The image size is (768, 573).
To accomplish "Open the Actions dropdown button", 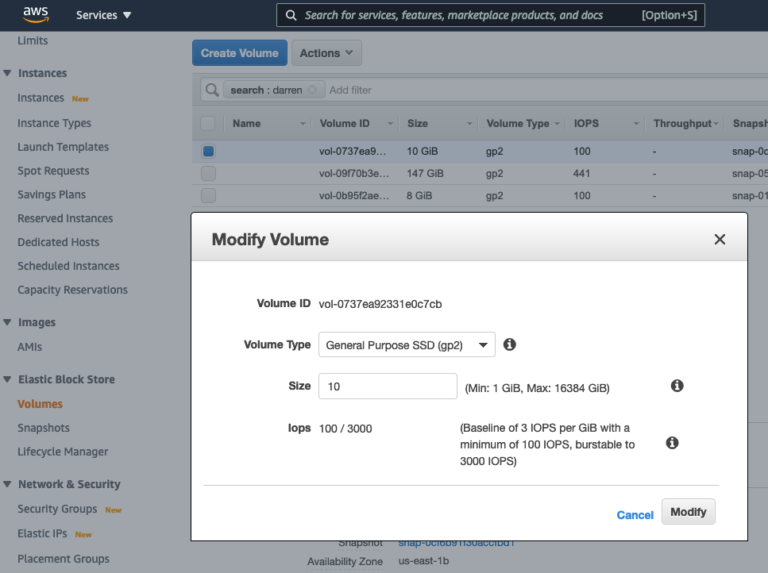I will point(327,53).
